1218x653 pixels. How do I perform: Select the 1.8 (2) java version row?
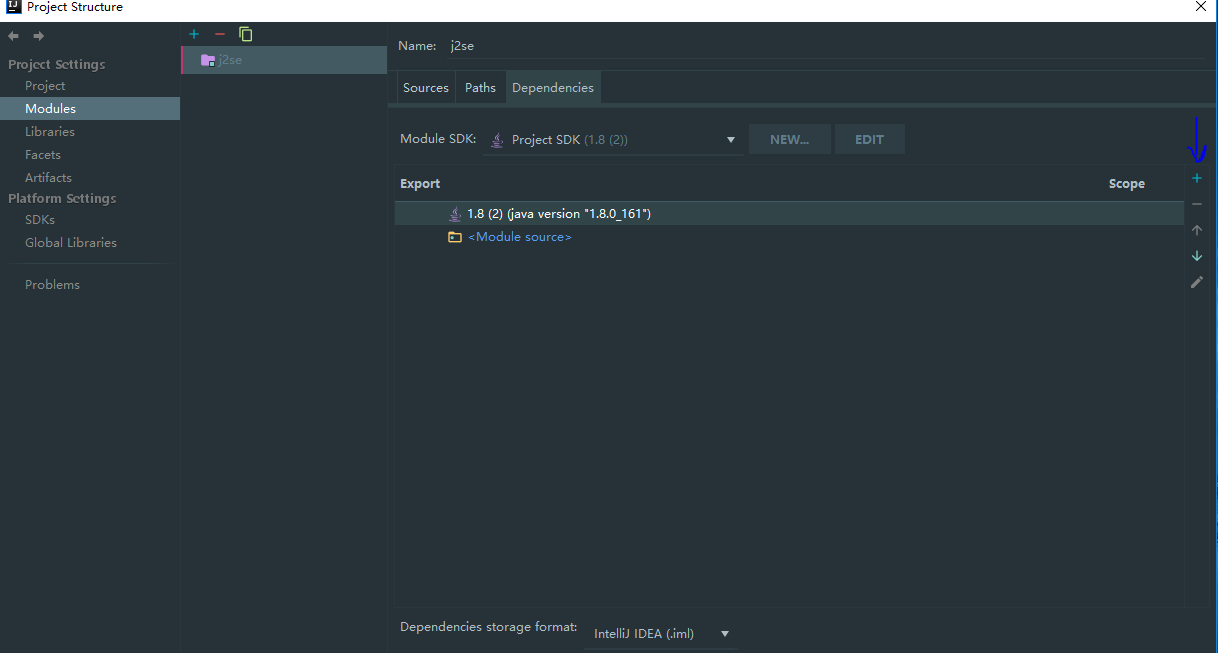tap(789, 214)
